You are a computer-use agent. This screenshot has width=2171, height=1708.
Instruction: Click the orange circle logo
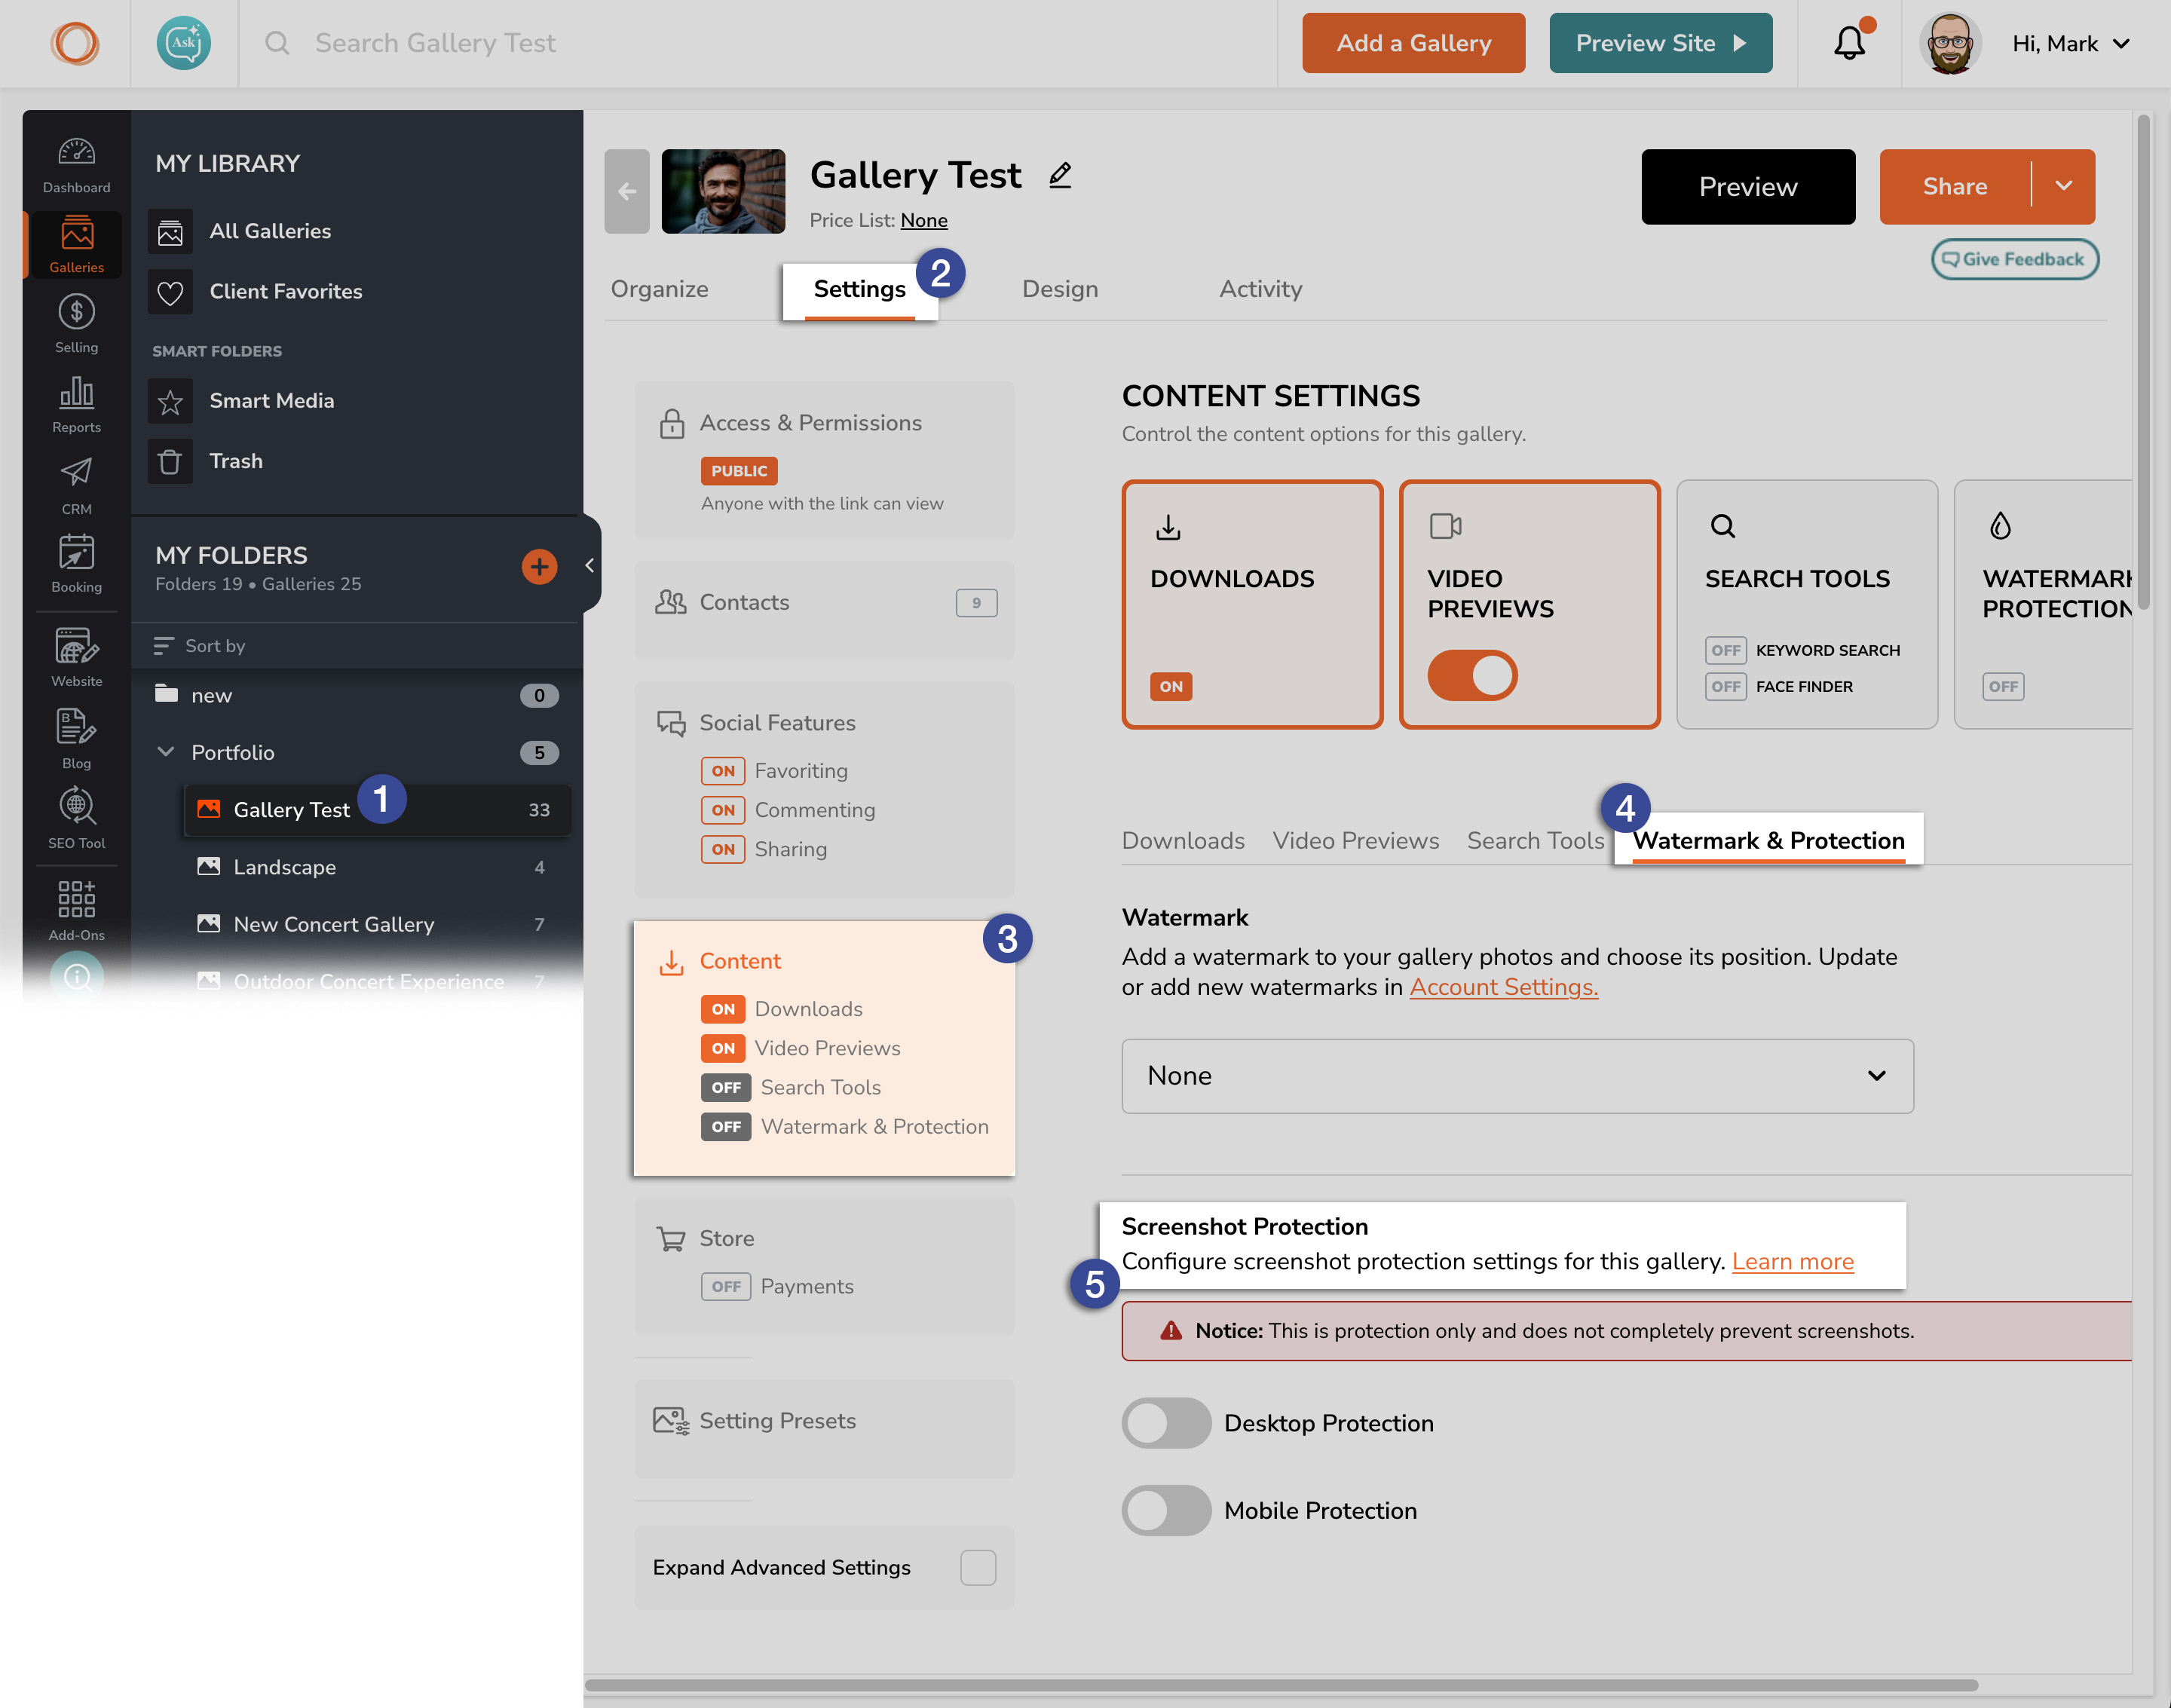[75, 43]
